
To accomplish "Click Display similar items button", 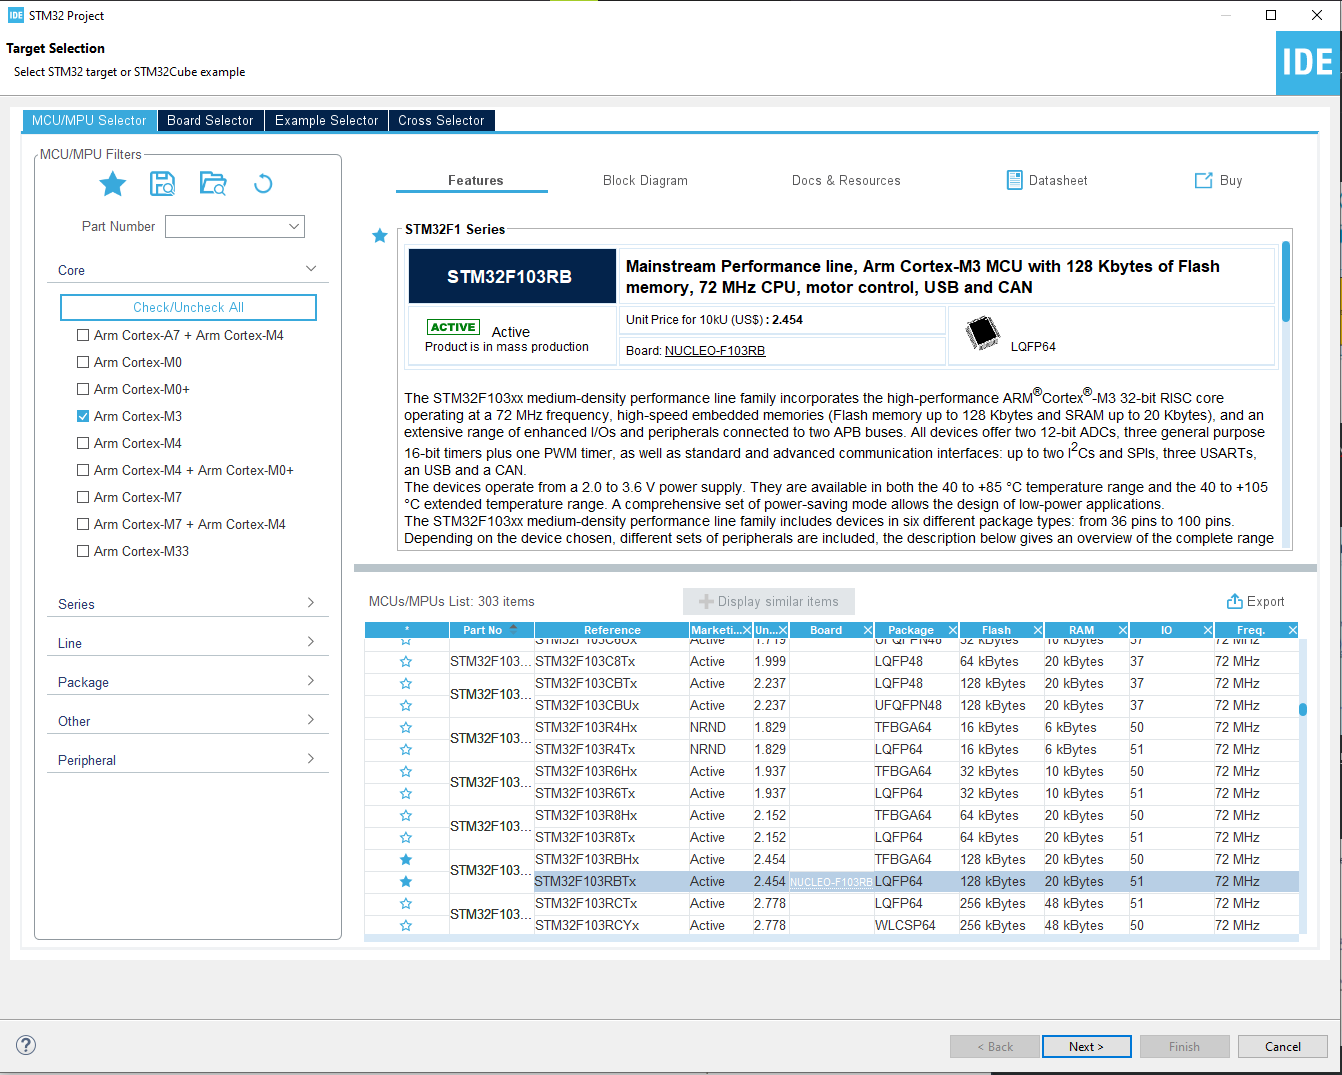I will (x=769, y=601).
